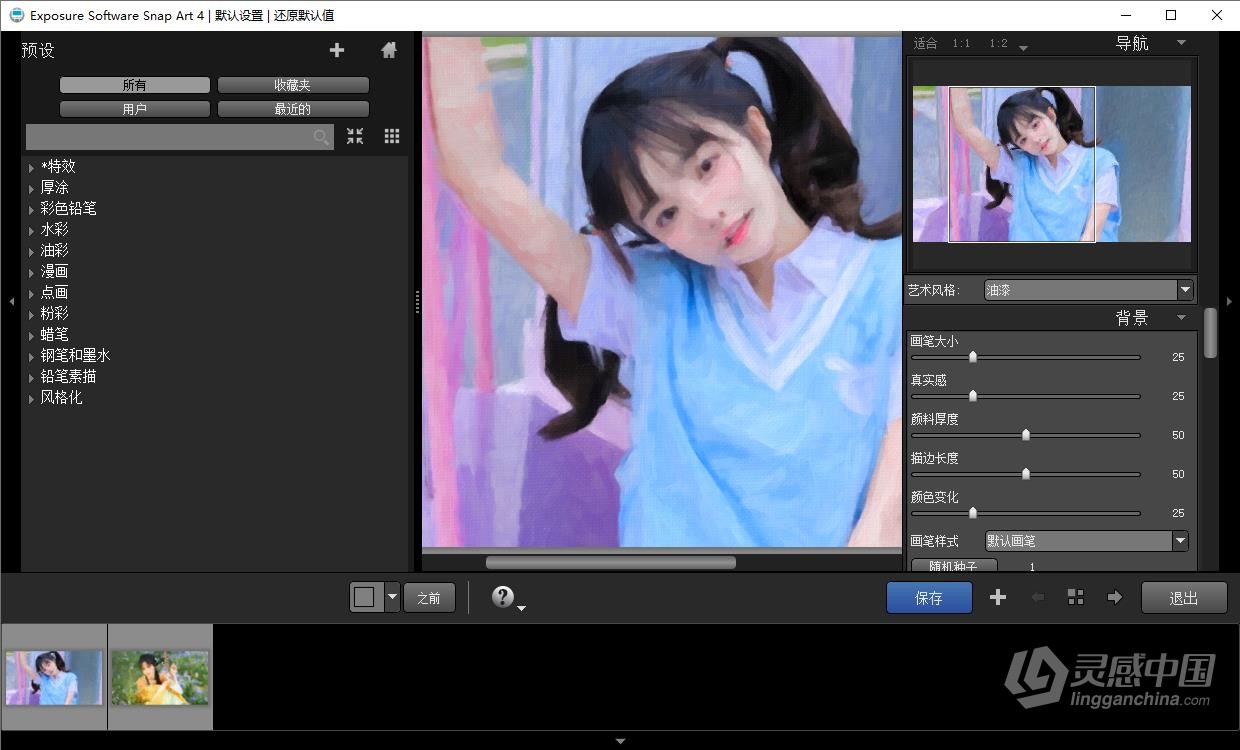Click the preview horizontal scrollbar
The image size is (1240, 750).
click(611, 563)
